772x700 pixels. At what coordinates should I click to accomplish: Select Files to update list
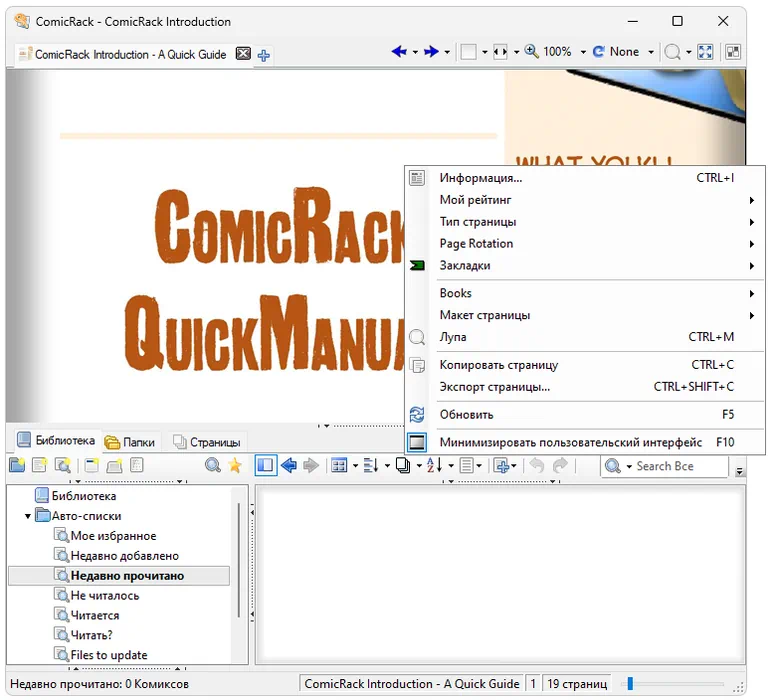click(x=101, y=655)
